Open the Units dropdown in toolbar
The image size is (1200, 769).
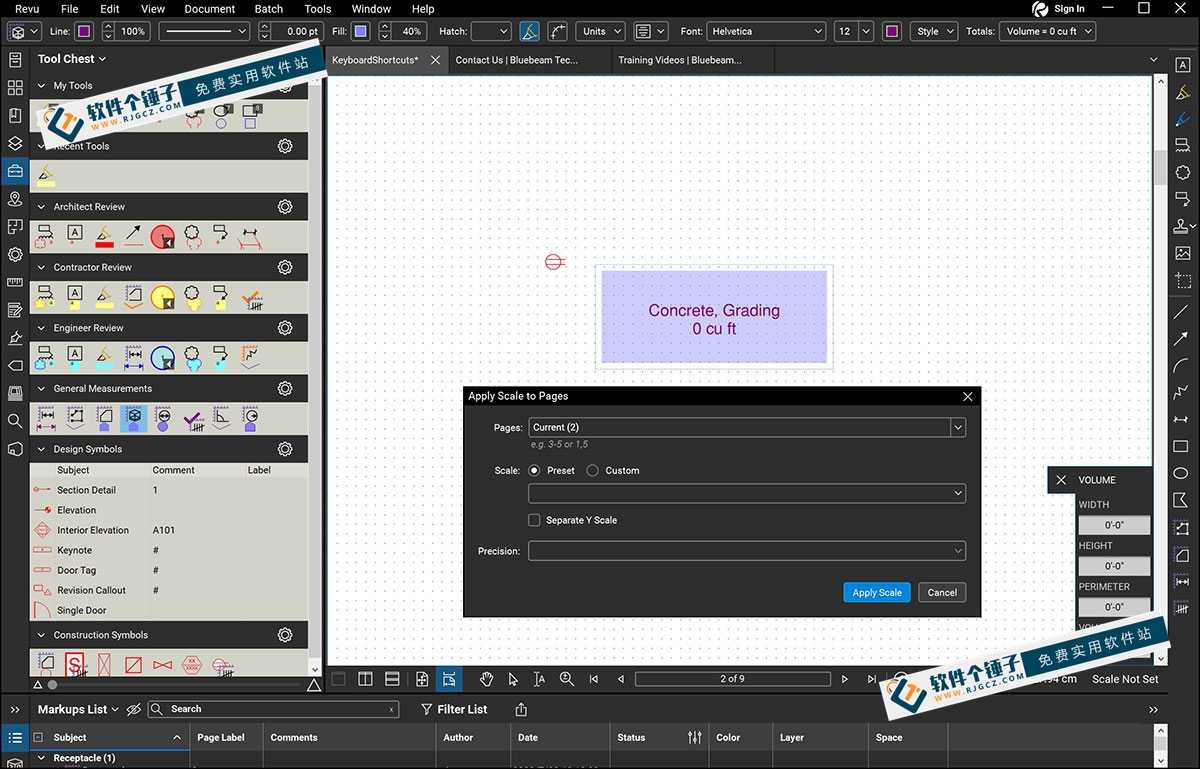tap(600, 31)
